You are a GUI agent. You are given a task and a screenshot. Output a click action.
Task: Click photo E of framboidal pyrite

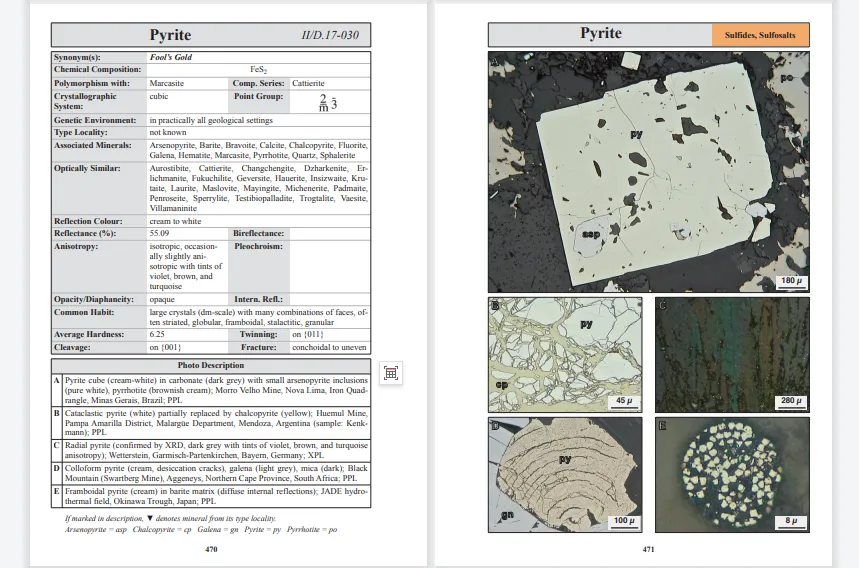click(731, 474)
